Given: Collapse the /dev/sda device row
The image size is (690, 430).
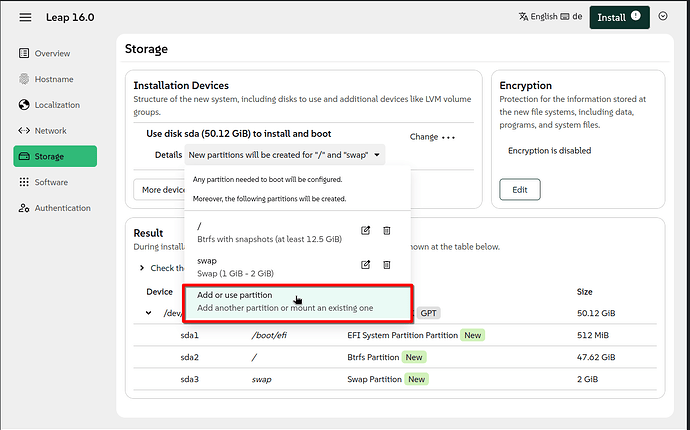Looking at the screenshot, I should point(150,313).
